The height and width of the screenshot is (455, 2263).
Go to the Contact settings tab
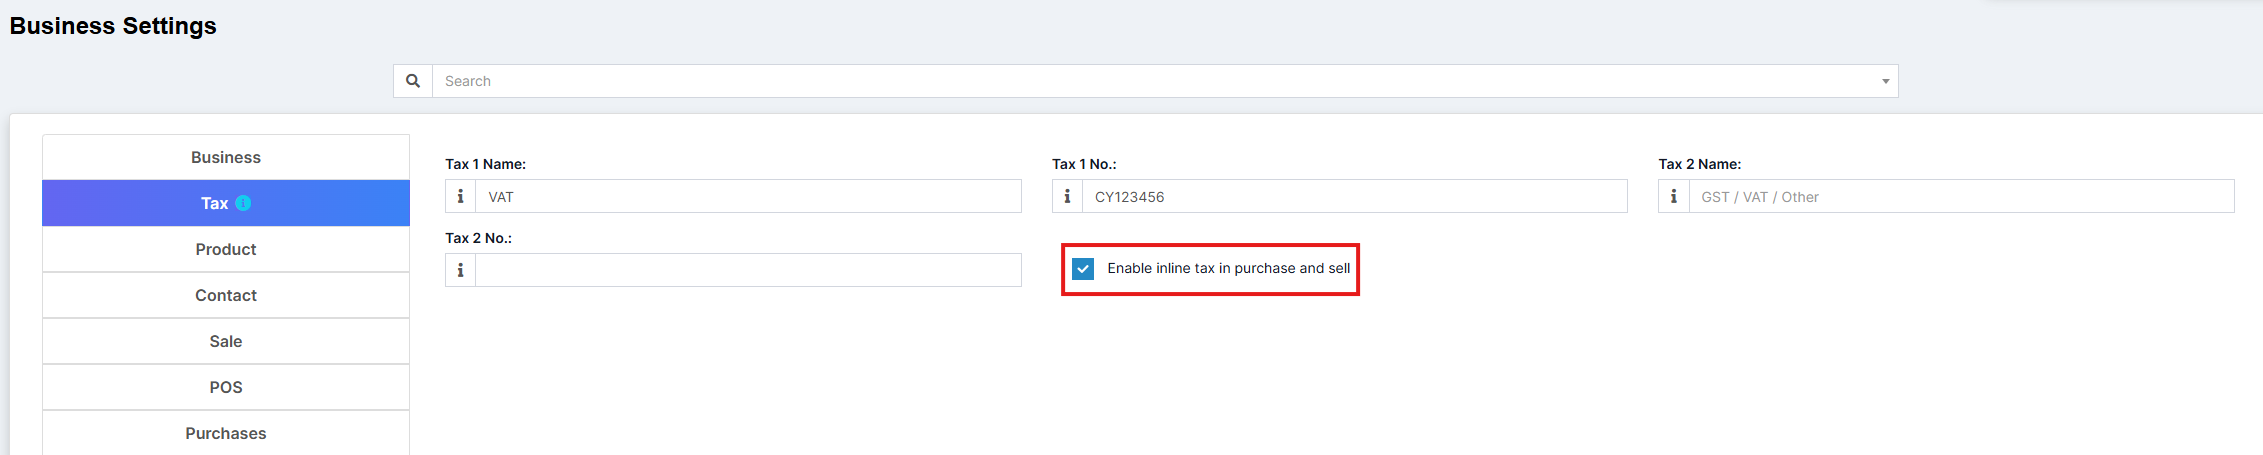pos(226,295)
